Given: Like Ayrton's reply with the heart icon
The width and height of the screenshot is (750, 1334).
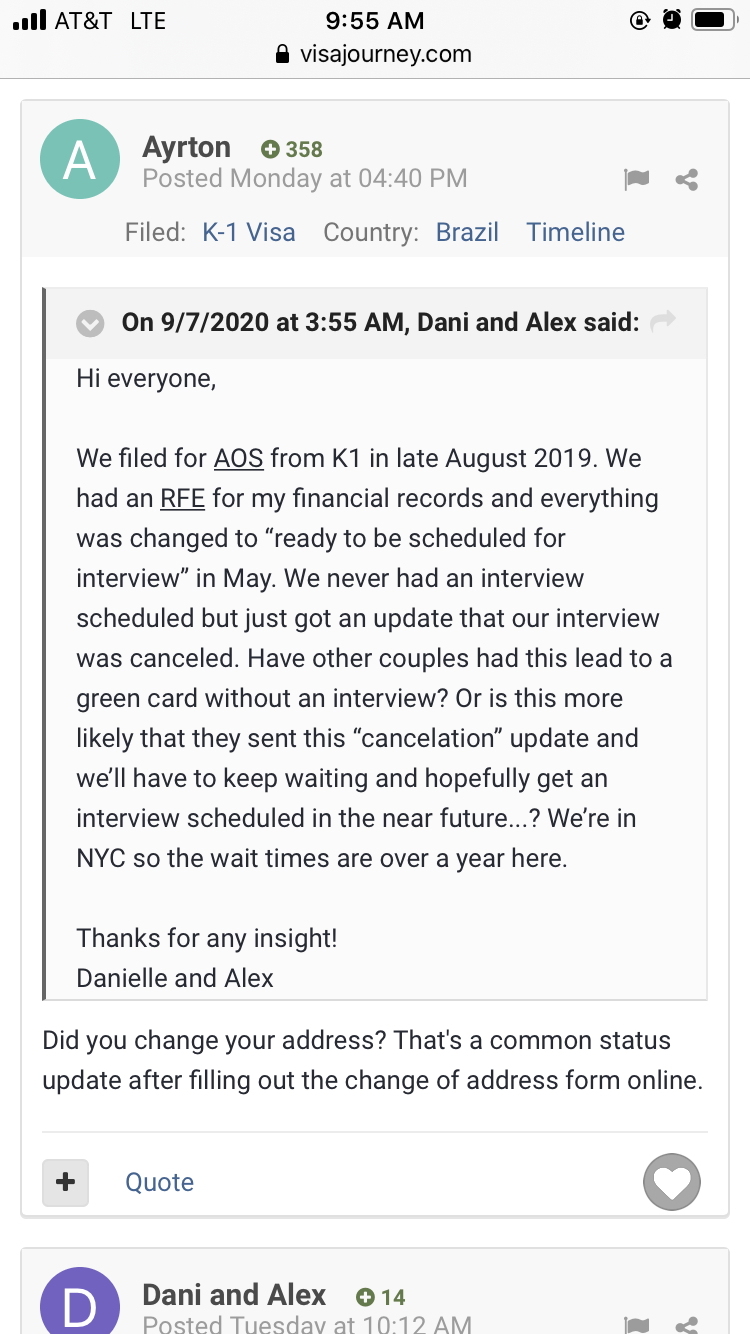Looking at the screenshot, I should coord(671,1183).
